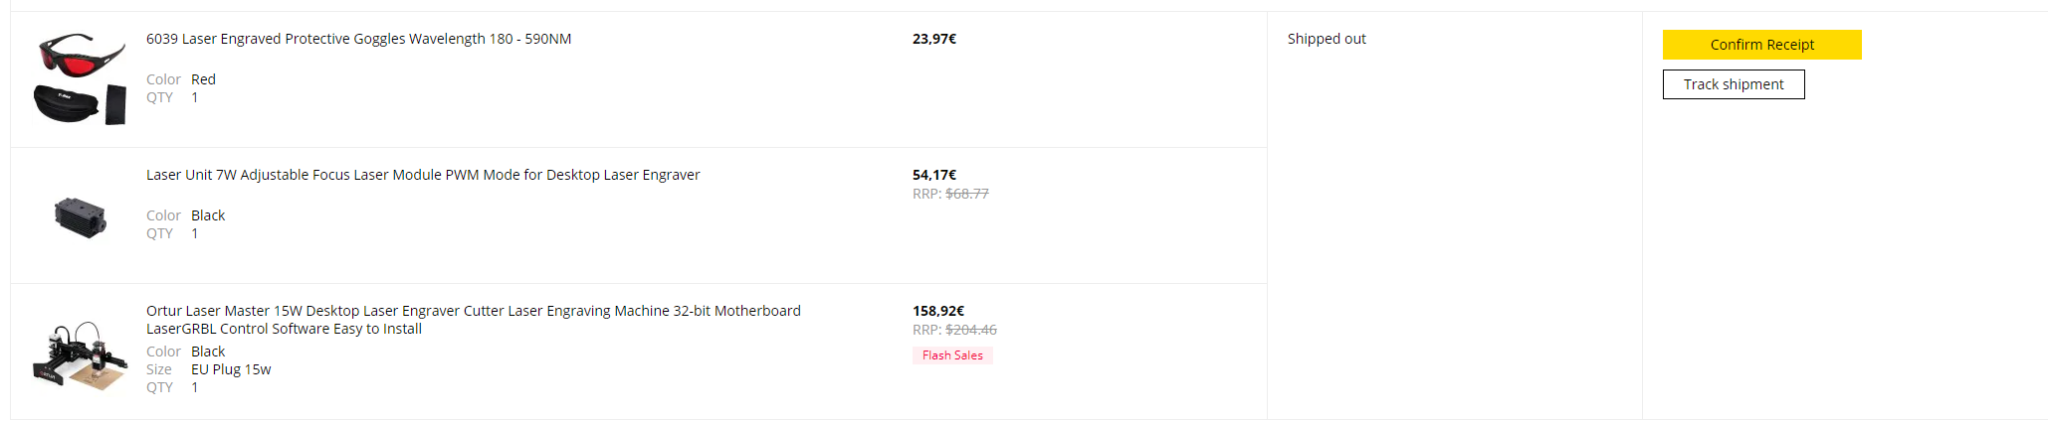Open 6039 Laser Engraved Protective Goggles link
2048x424 pixels.
click(358, 39)
